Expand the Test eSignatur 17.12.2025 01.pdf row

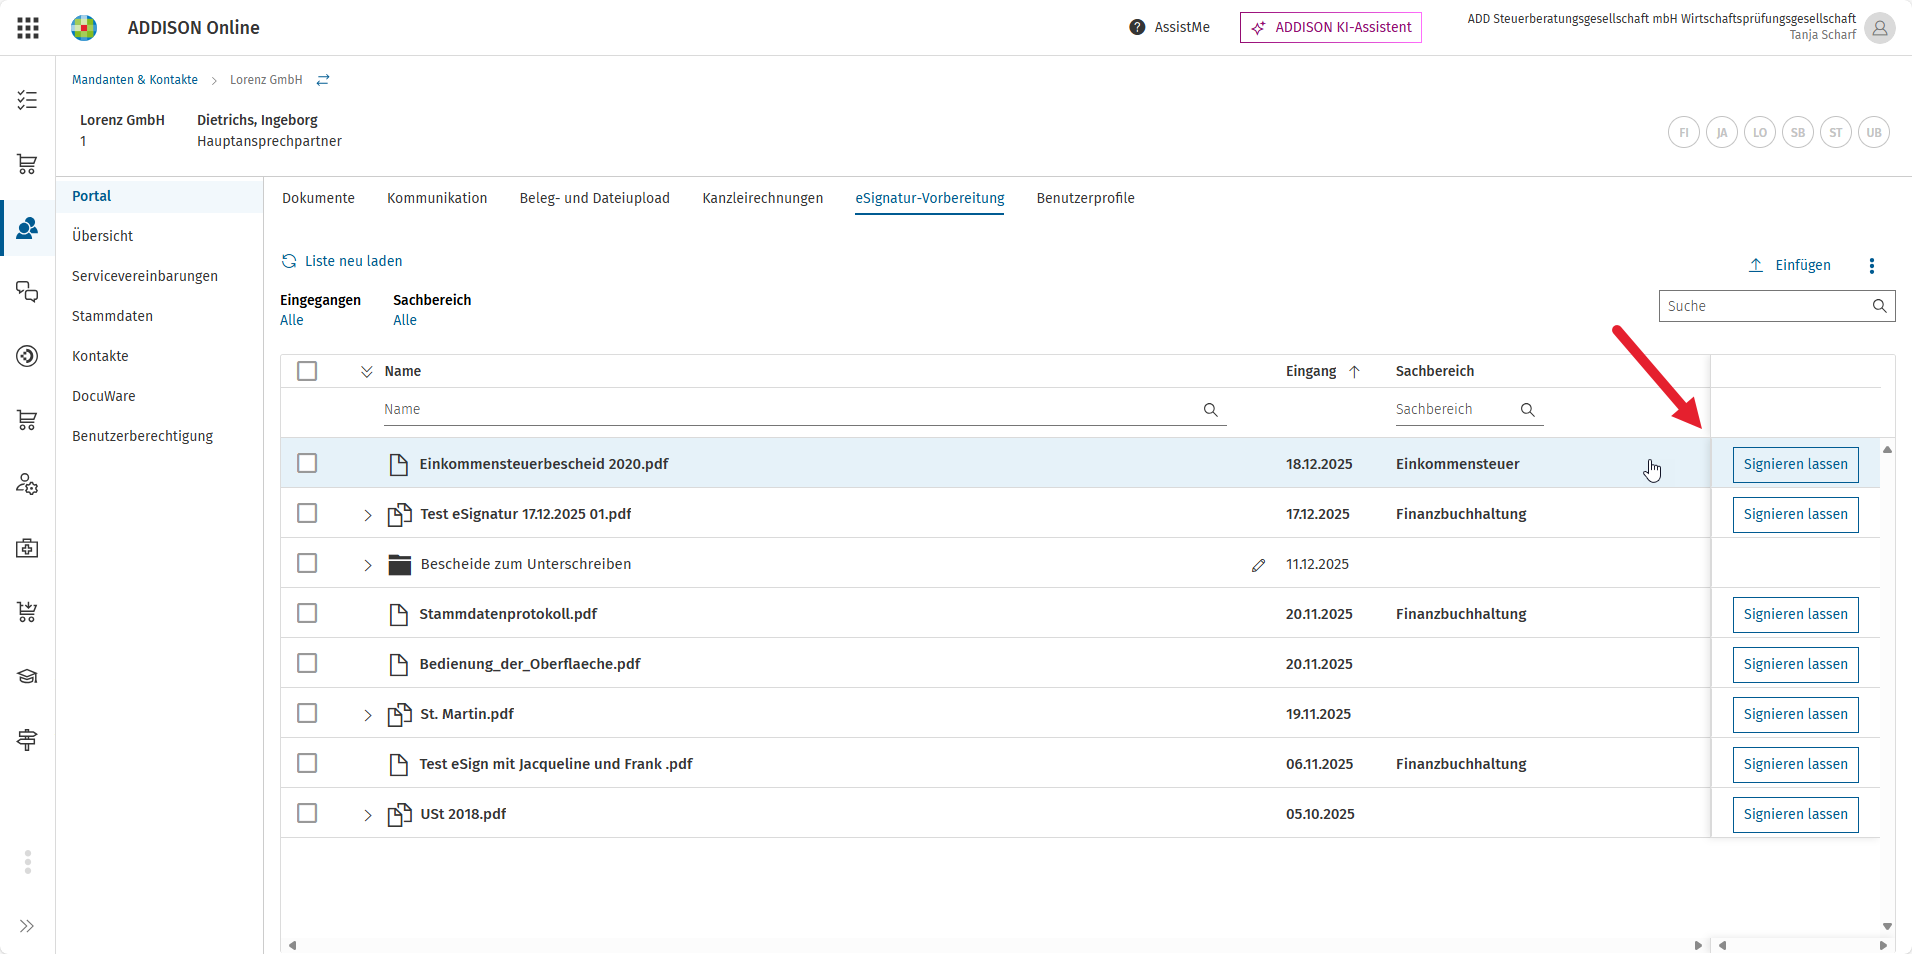tap(367, 515)
